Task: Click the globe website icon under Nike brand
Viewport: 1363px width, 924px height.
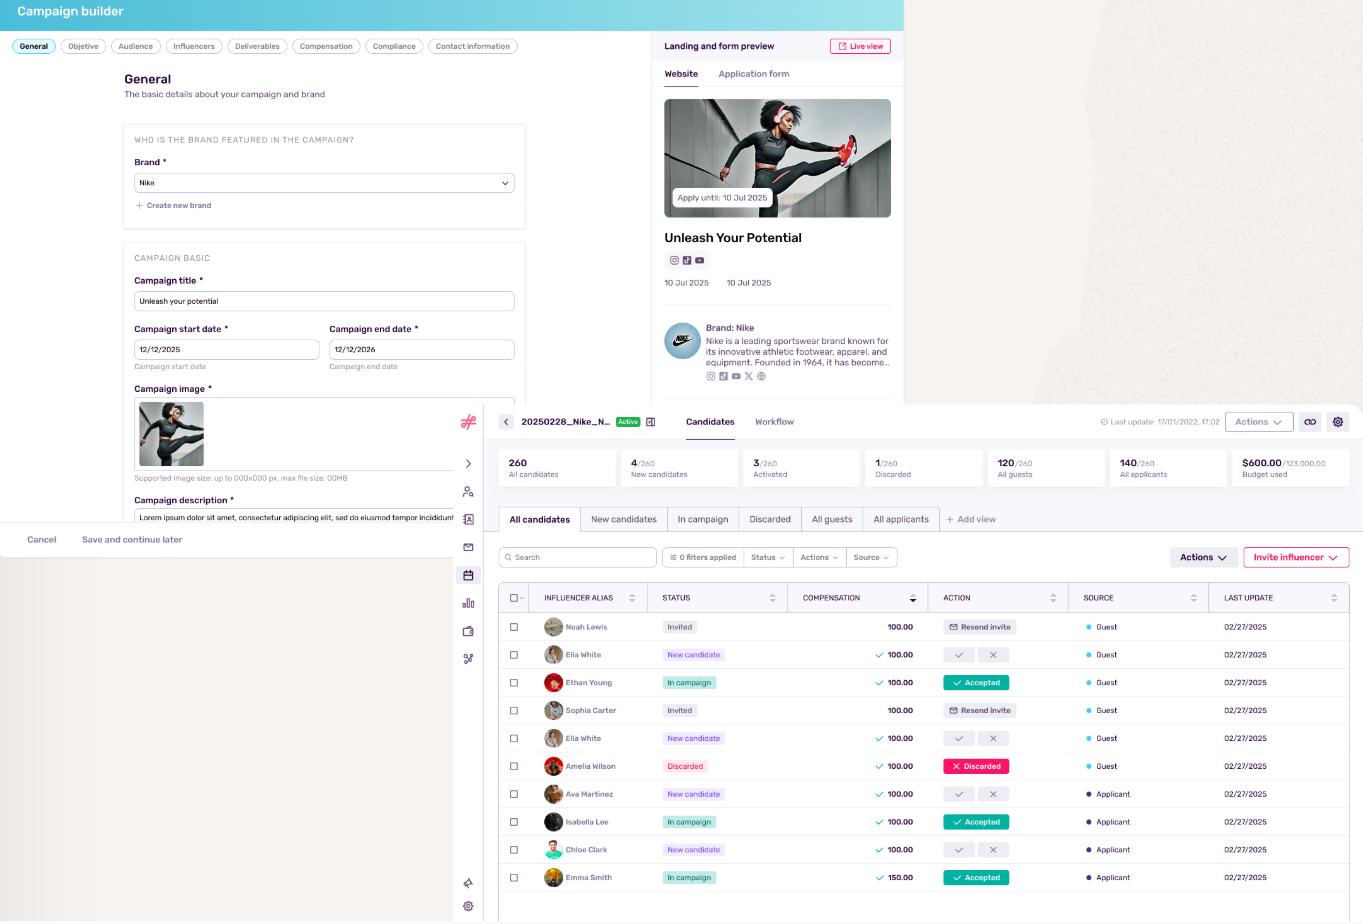Action: pyautogui.click(x=761, y=377)
